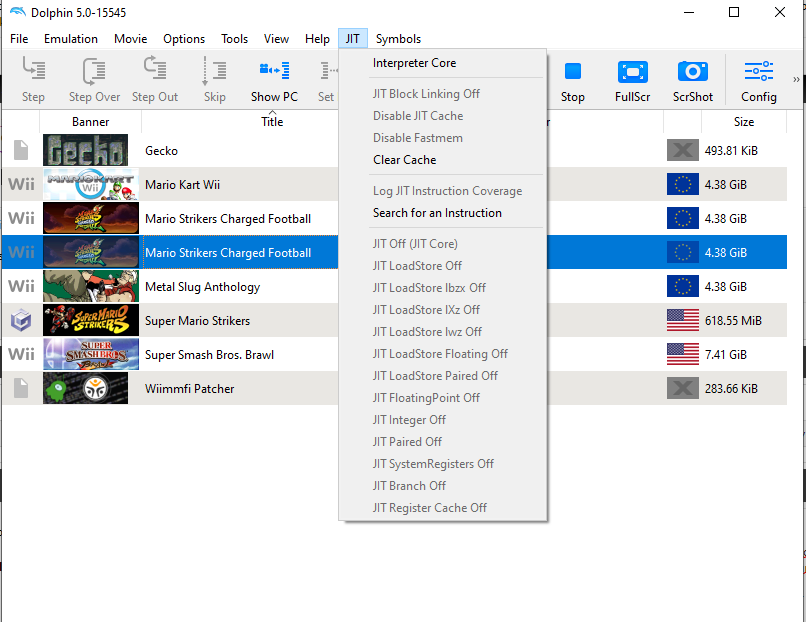Image resolution: width=806 pixels, height=622 pixels.
Task: Select JIT Branch Off entry
Action: coord(443,486)
